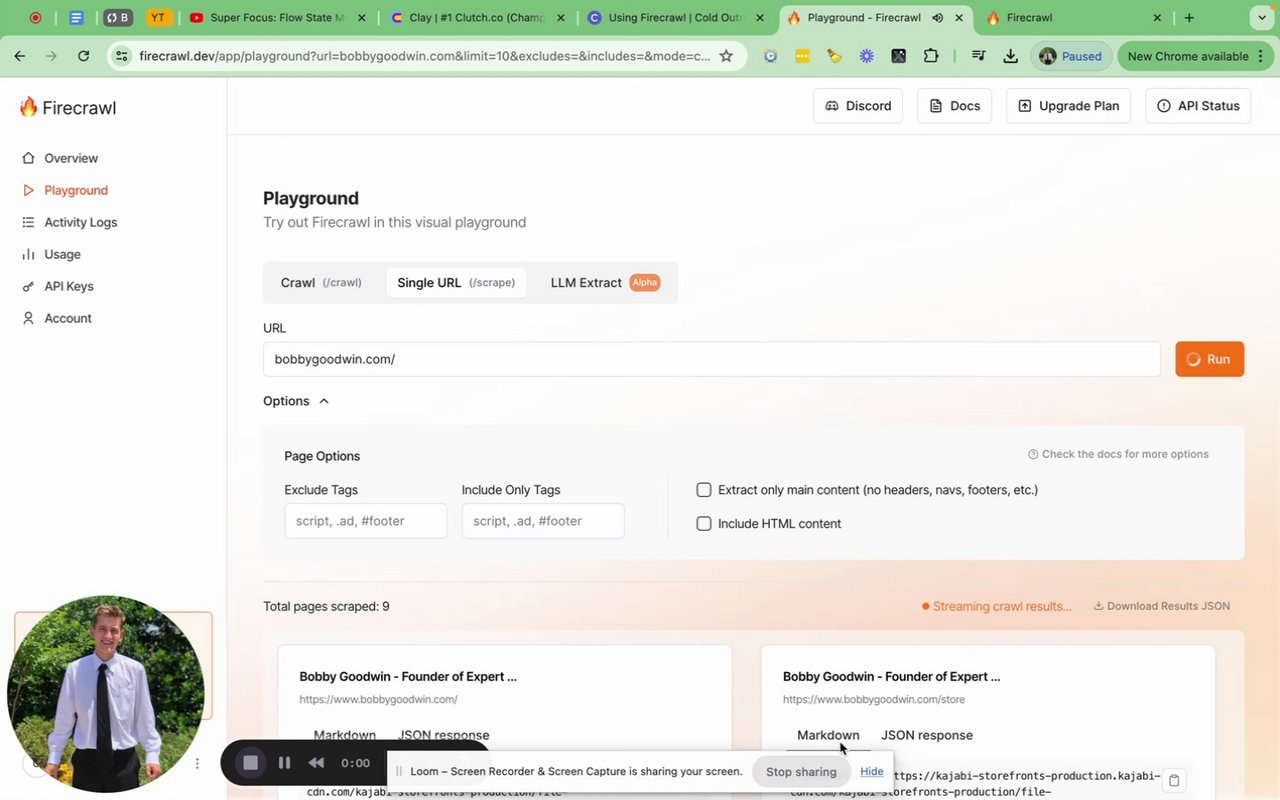Click the API Keys key icon
This screenshot has height=800, width=1280.
[28, 286]
